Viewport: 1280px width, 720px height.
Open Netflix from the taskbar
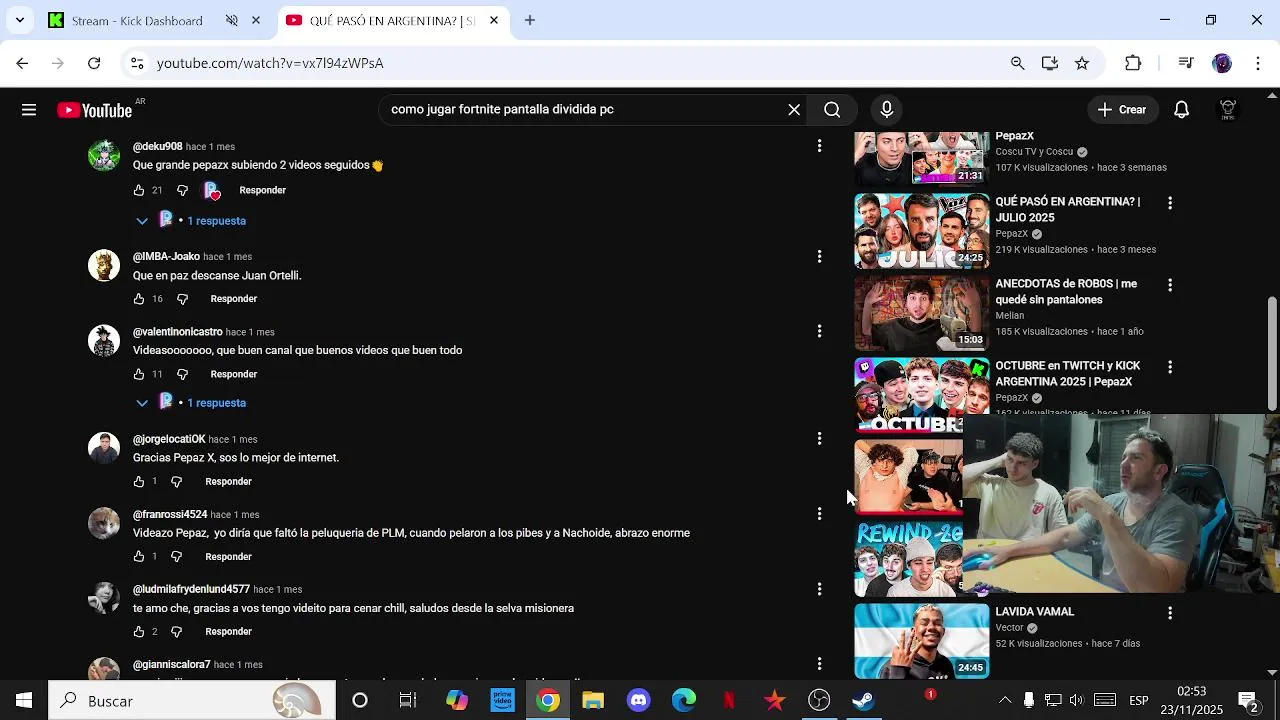[729, 701]
